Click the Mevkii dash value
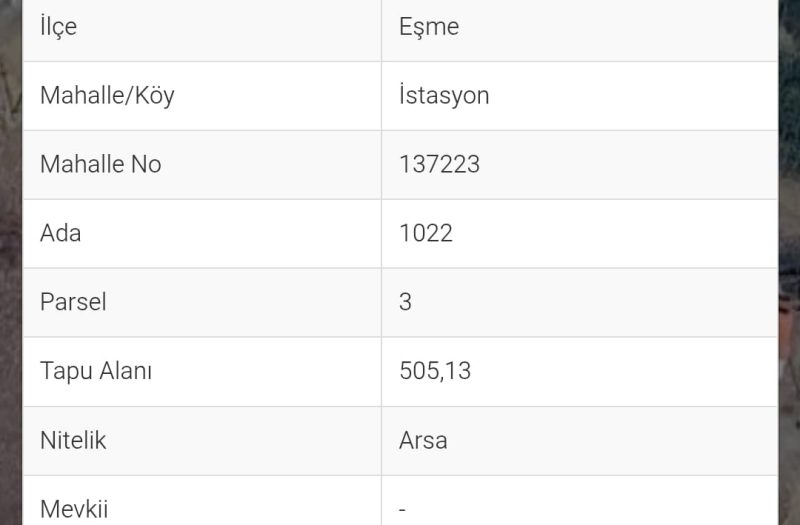Image resolution: width=800 pixels, height=525 pixels. (x=402, y=509)
